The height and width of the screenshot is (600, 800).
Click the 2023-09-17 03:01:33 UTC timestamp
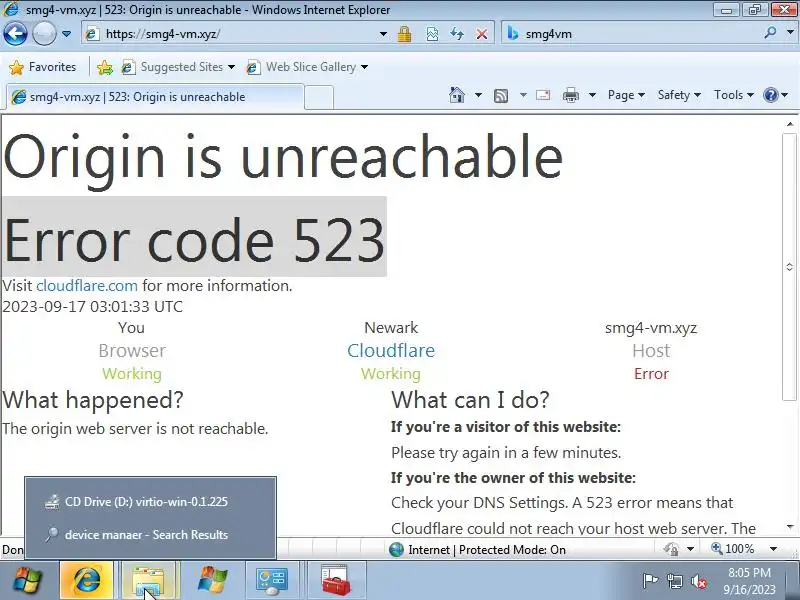(x=92, y=307)
